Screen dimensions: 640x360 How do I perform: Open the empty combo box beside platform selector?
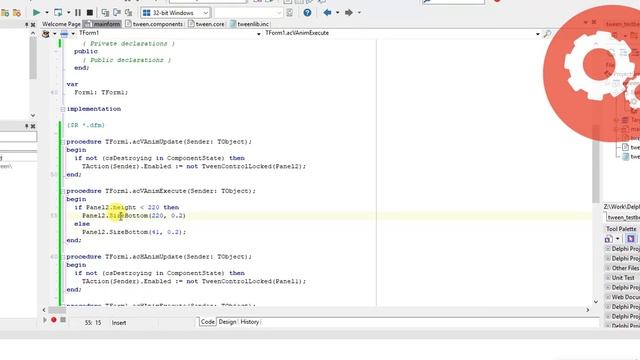(x=248, y=13)
